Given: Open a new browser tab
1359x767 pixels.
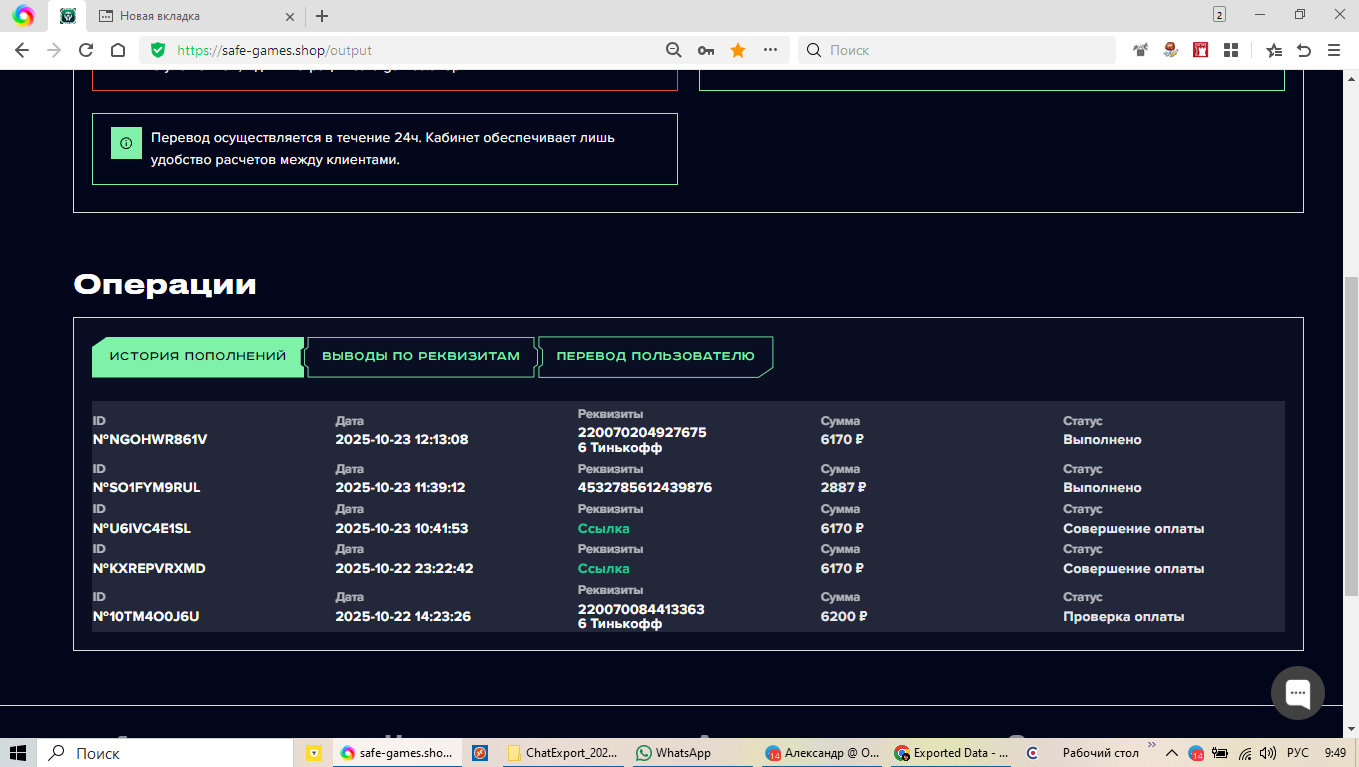Looking at the screenshot, I should 322,16.
